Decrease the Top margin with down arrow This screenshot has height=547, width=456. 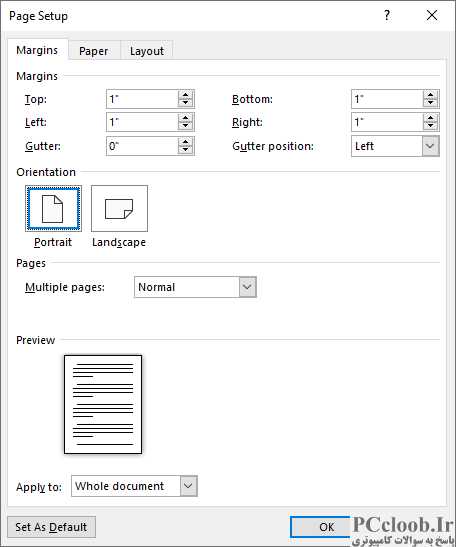click(186, 103)
